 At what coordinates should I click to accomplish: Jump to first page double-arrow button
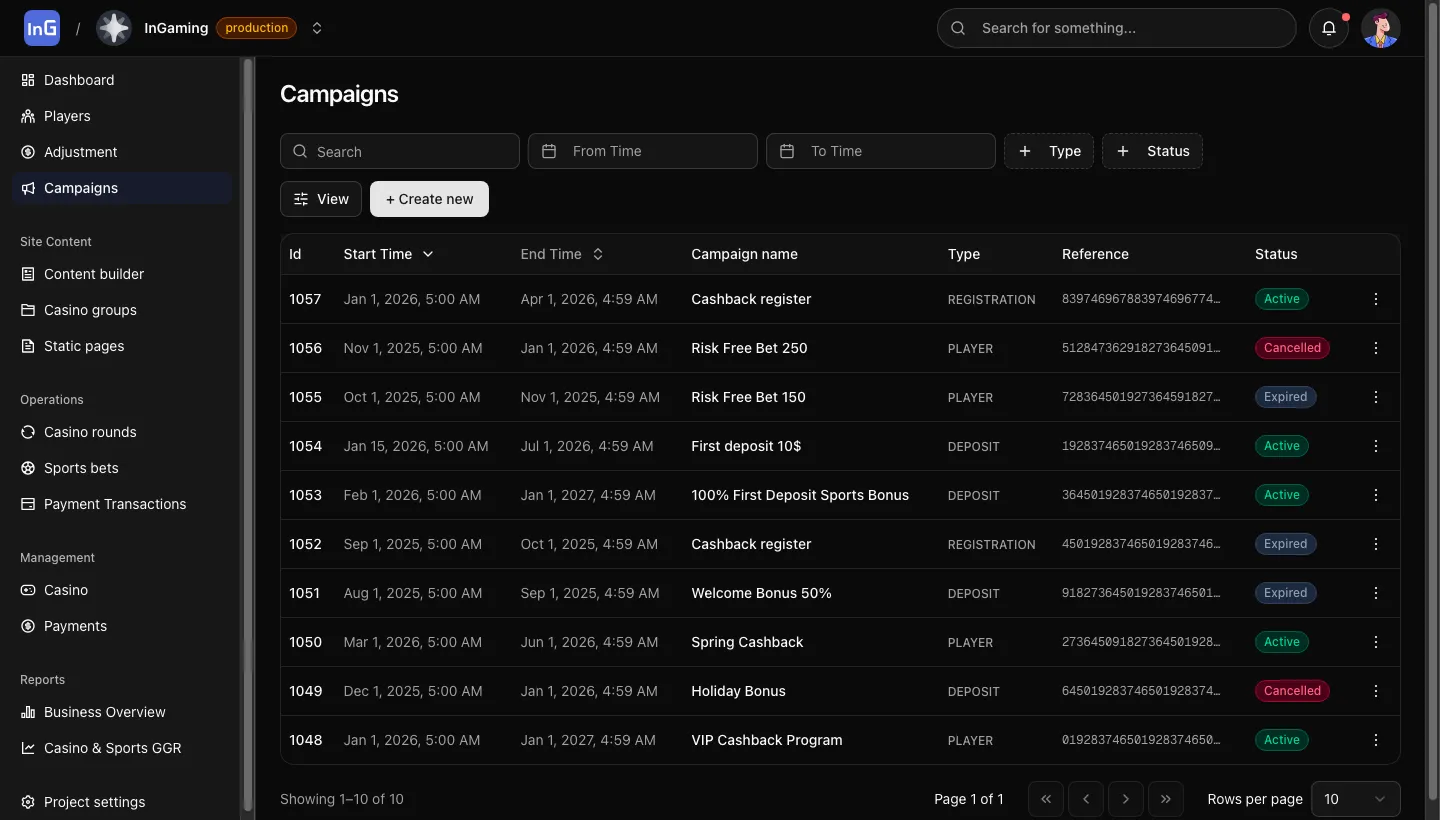click(1046, 799)
